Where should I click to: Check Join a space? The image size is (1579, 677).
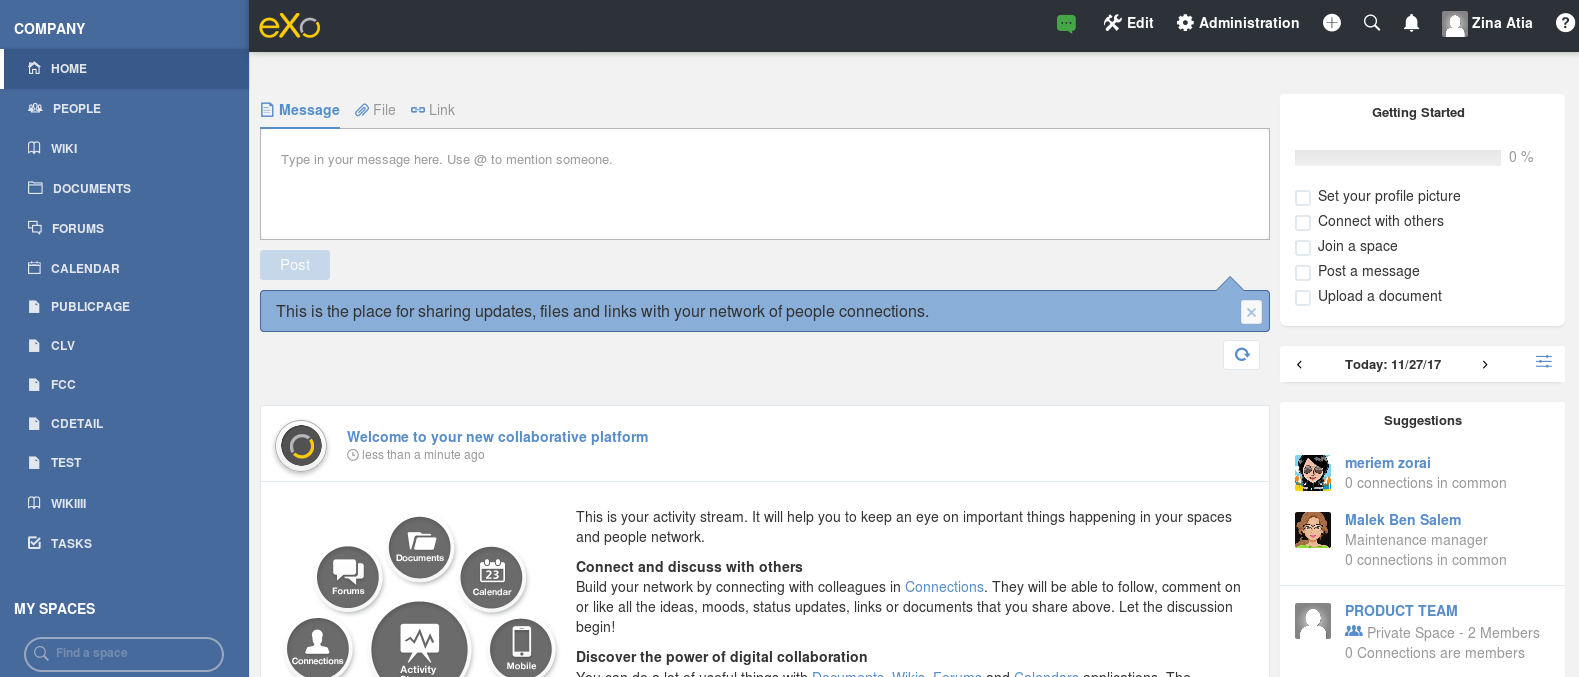tap(1303, 247)
